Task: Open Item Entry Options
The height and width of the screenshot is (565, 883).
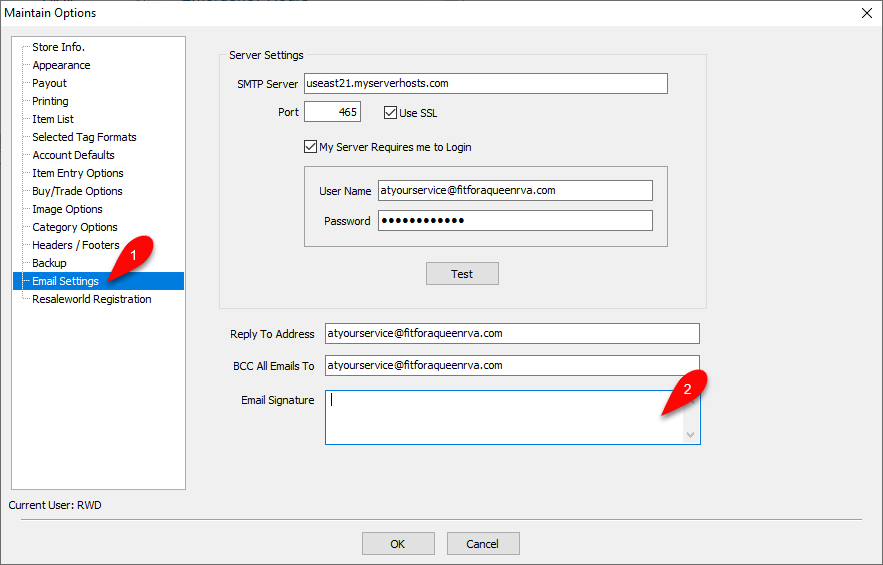Action: [x=78, y=173]
